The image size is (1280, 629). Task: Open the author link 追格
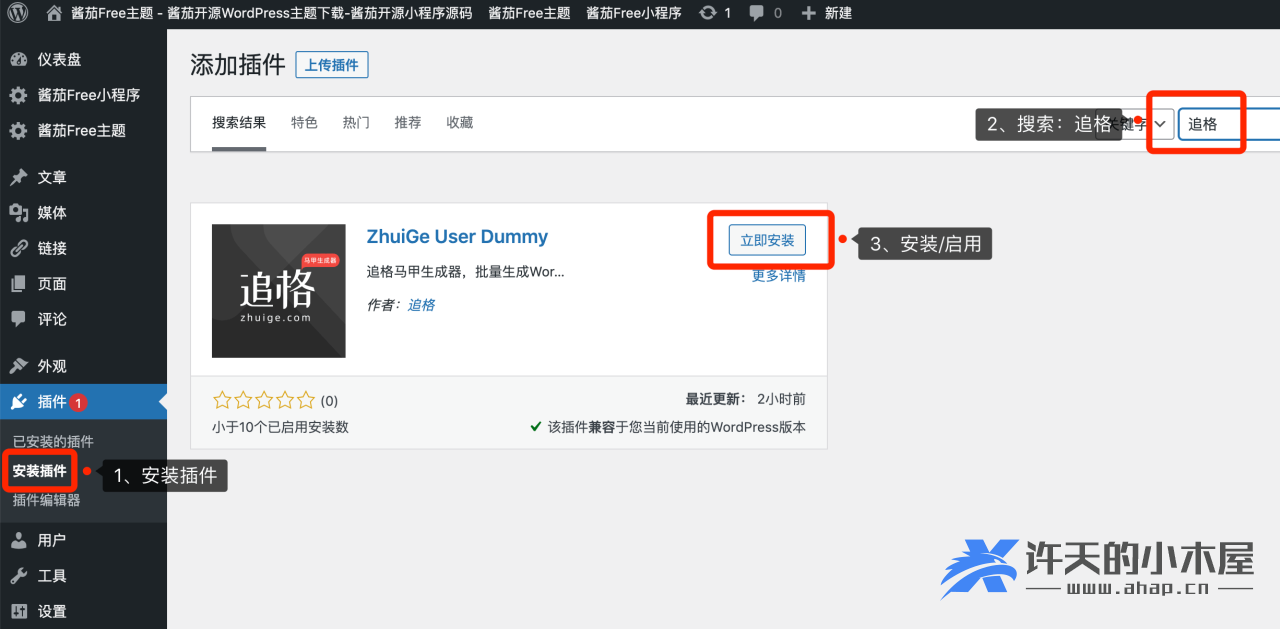[x=421, y=305]
